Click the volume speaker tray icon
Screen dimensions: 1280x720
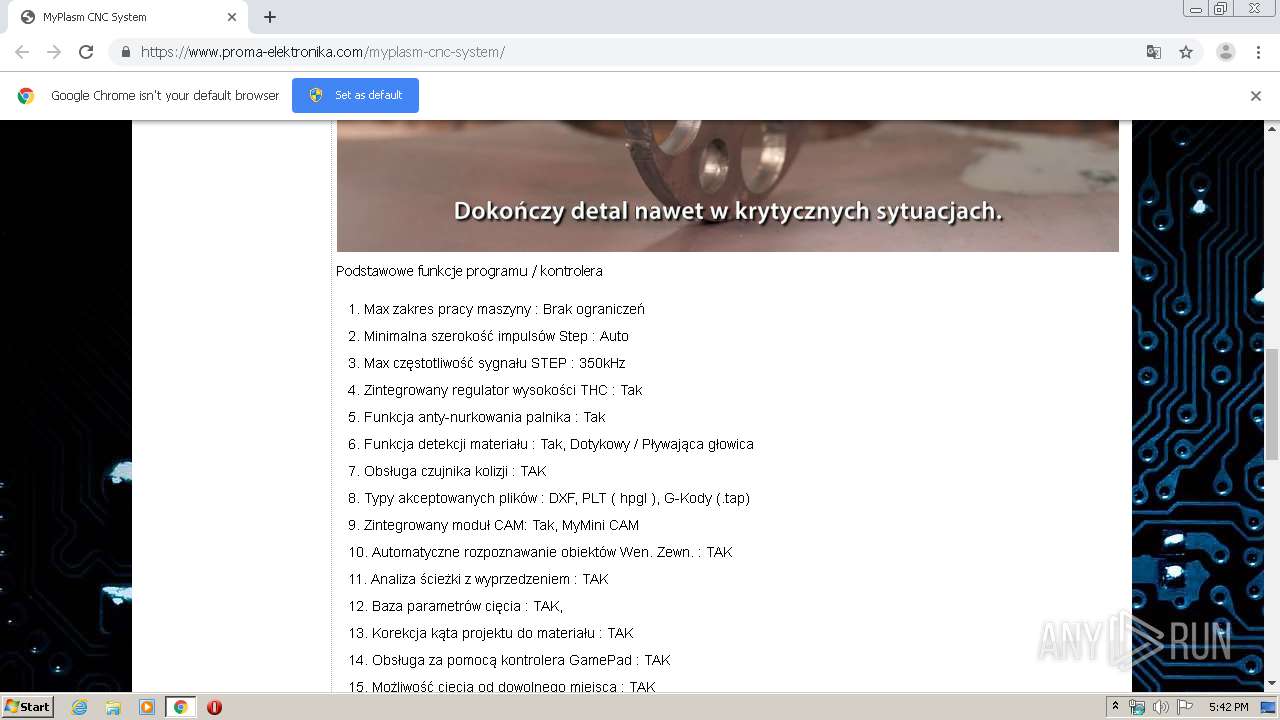[1161, 707]
